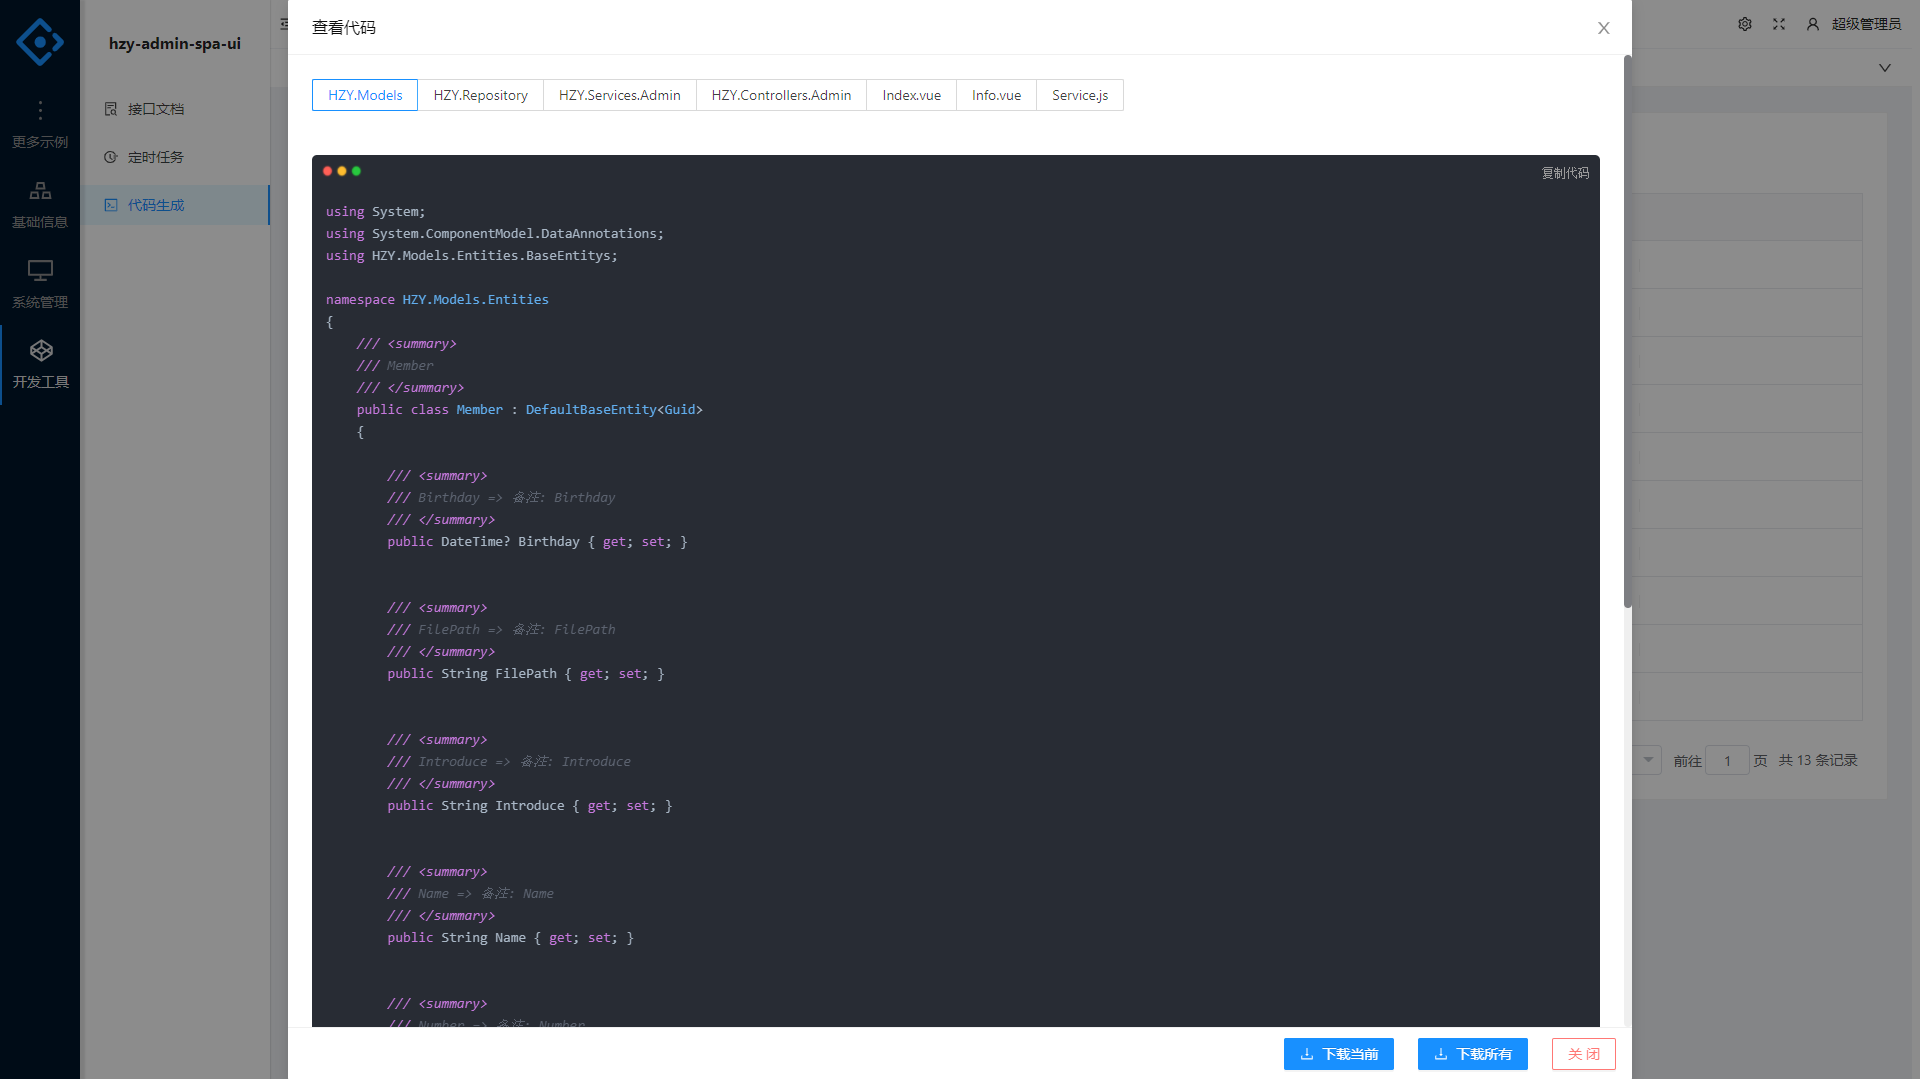Image resolution: width=1920 pixels, height=1079 pixels.
Task: Click the 下载当前 download button
Action: 1338,1054
